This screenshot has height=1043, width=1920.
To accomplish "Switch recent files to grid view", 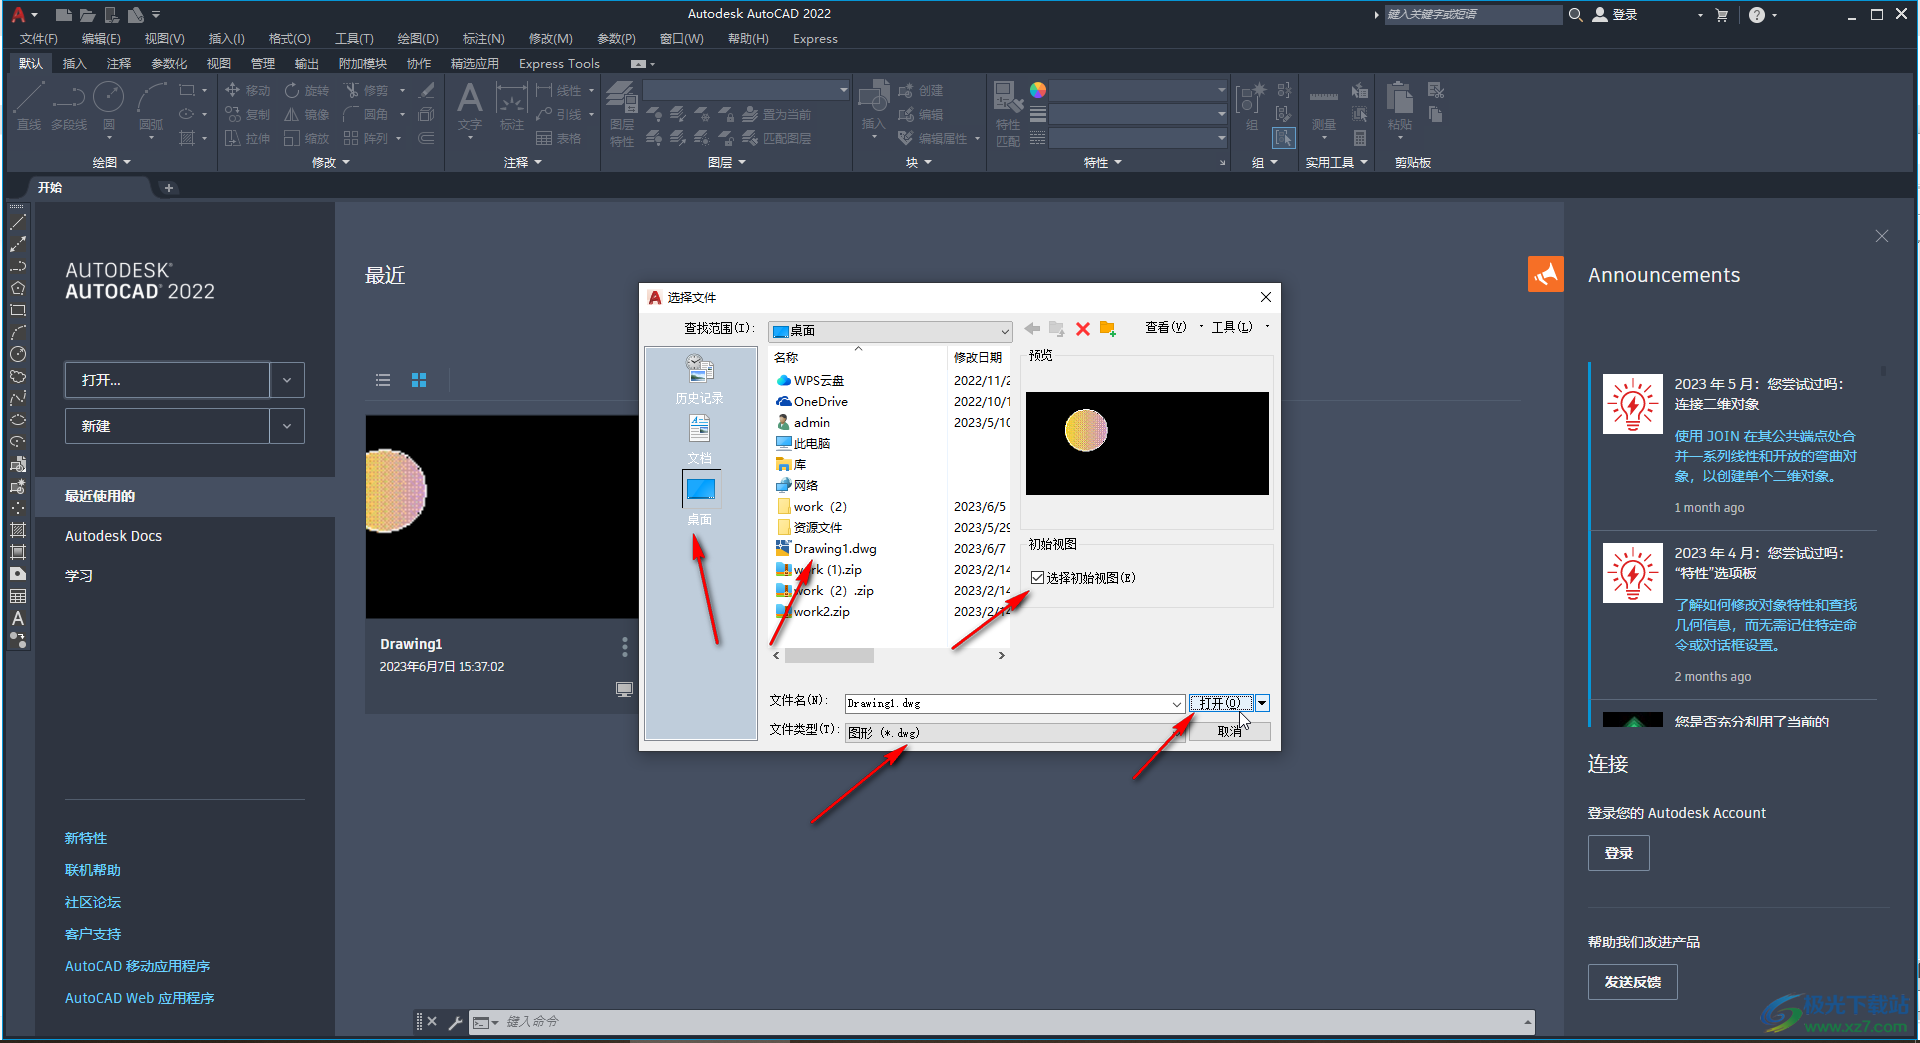I will pyautogui.click(x=419, y=380).
